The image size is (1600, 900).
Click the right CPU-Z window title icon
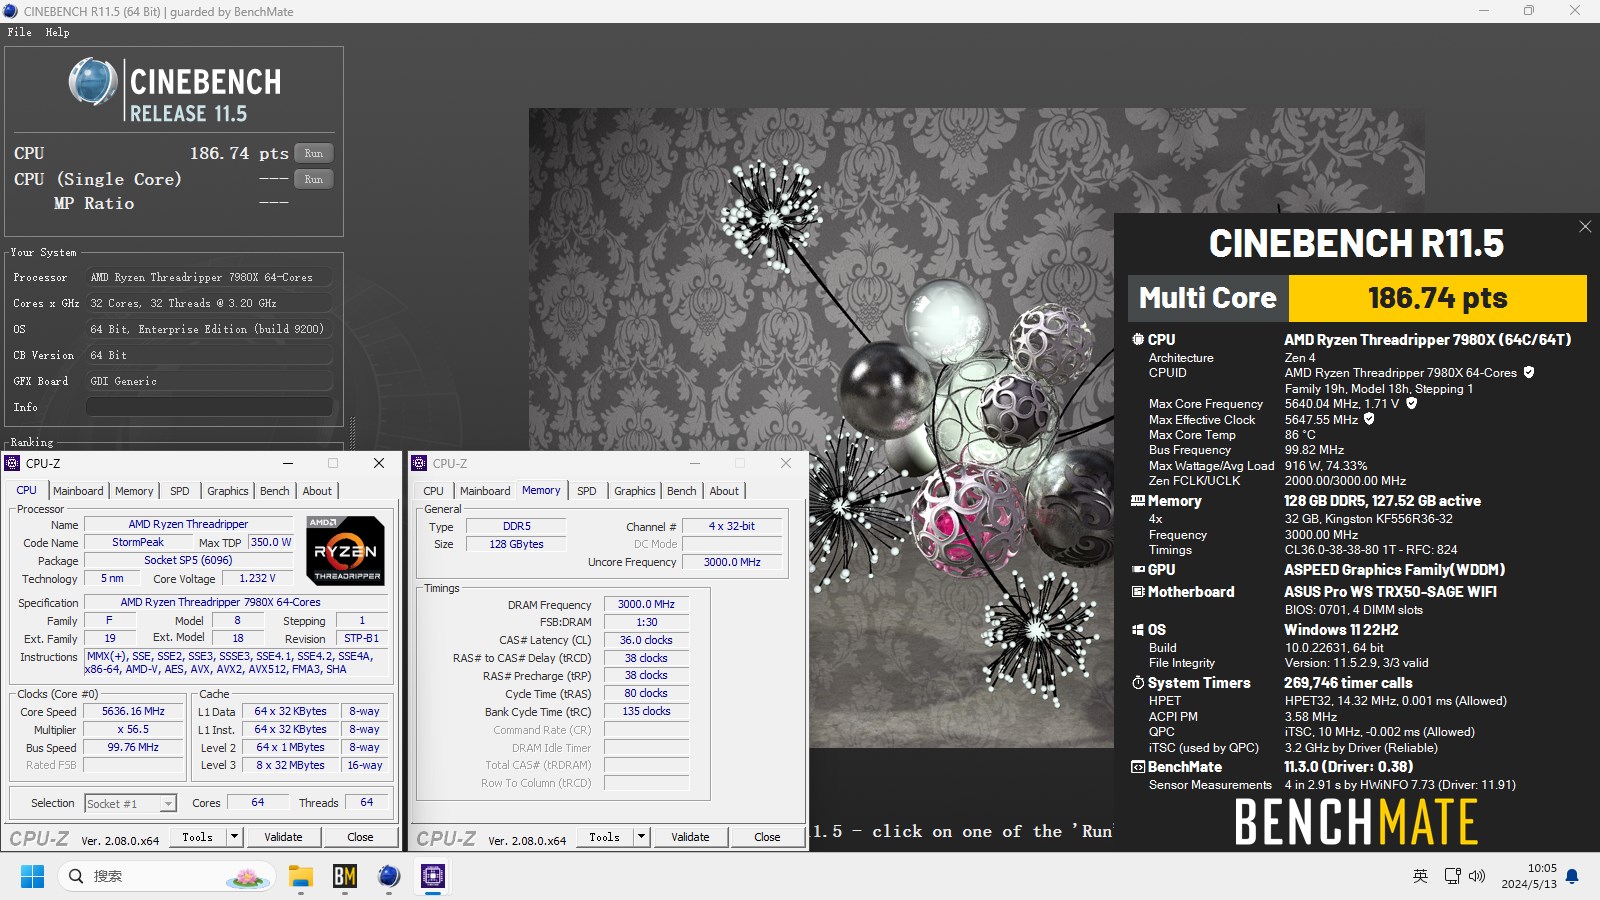(x=420, y=463)
